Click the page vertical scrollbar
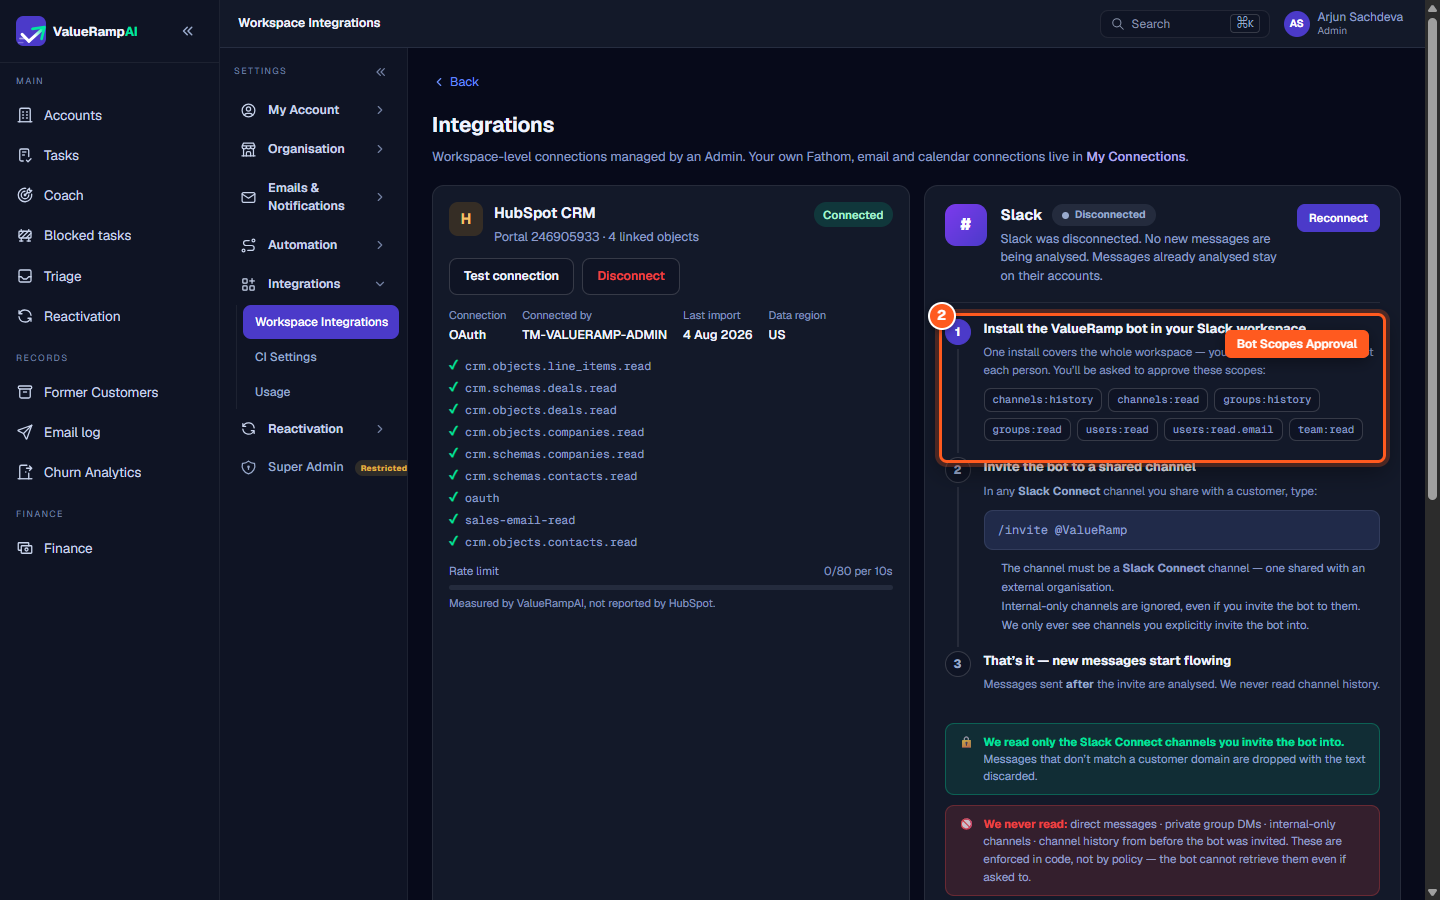Screen dimensions: 1440x900 (1432, 260)
